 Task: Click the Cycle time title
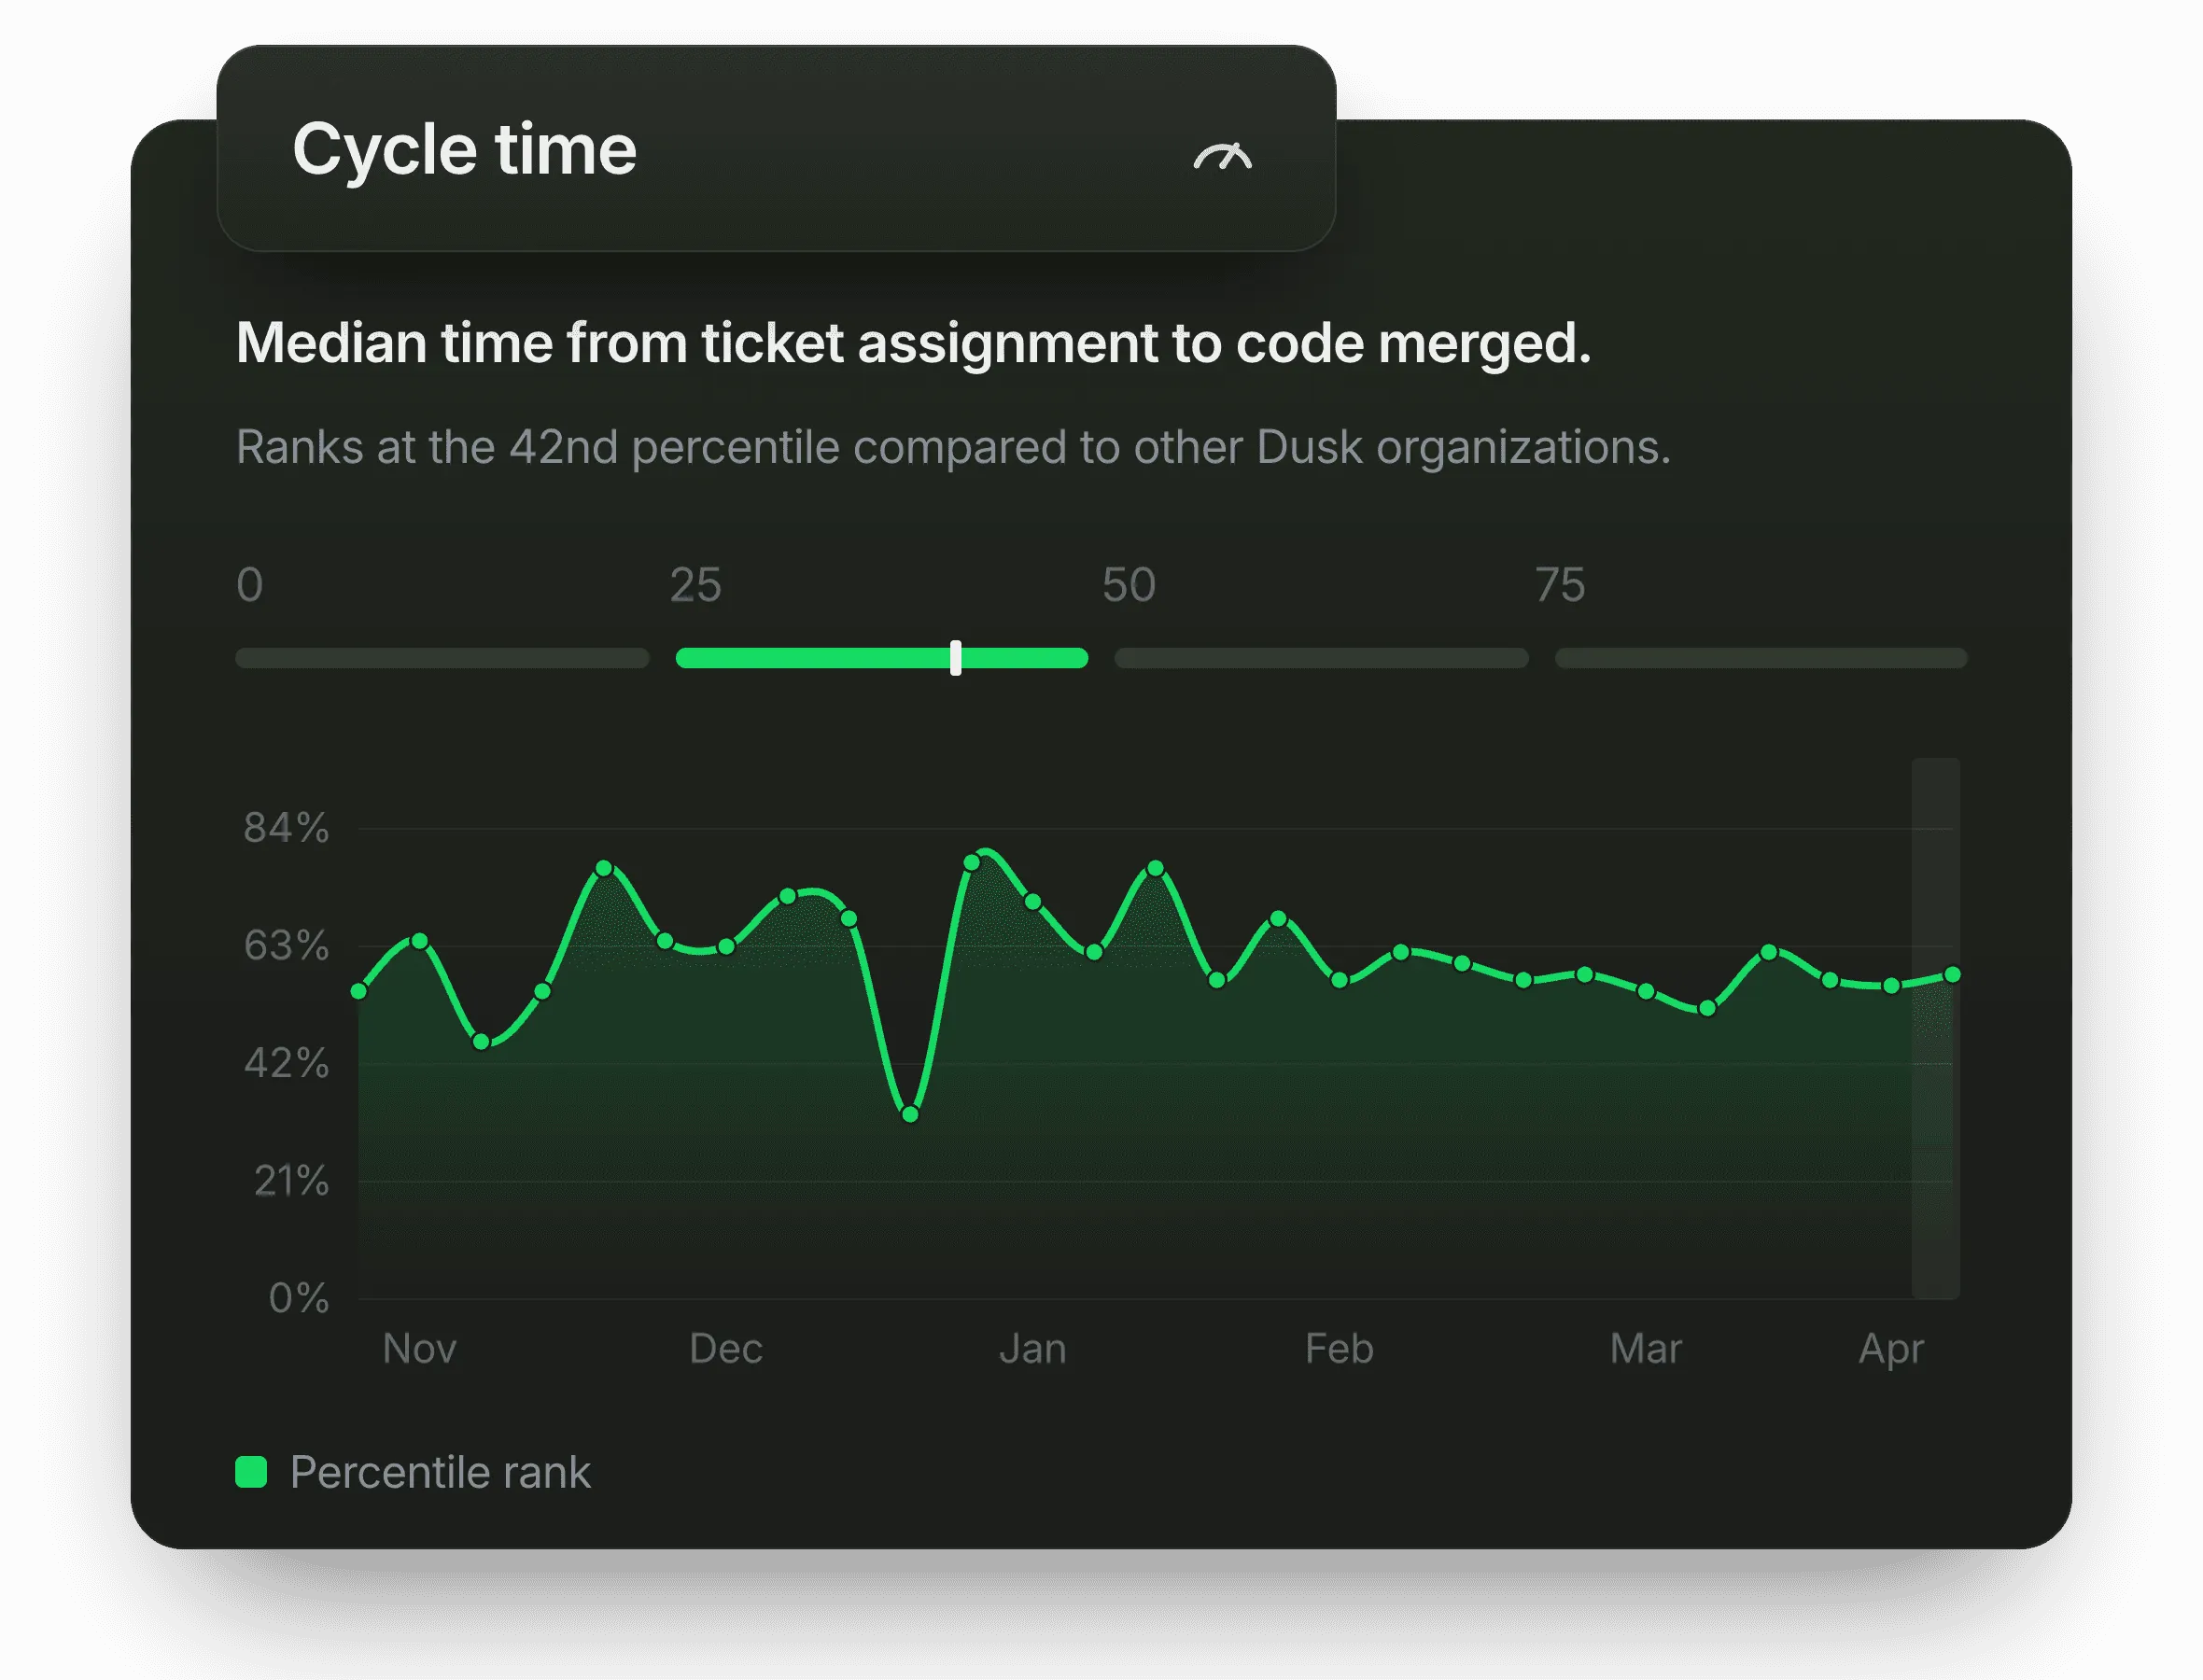[x=464, y=150]
